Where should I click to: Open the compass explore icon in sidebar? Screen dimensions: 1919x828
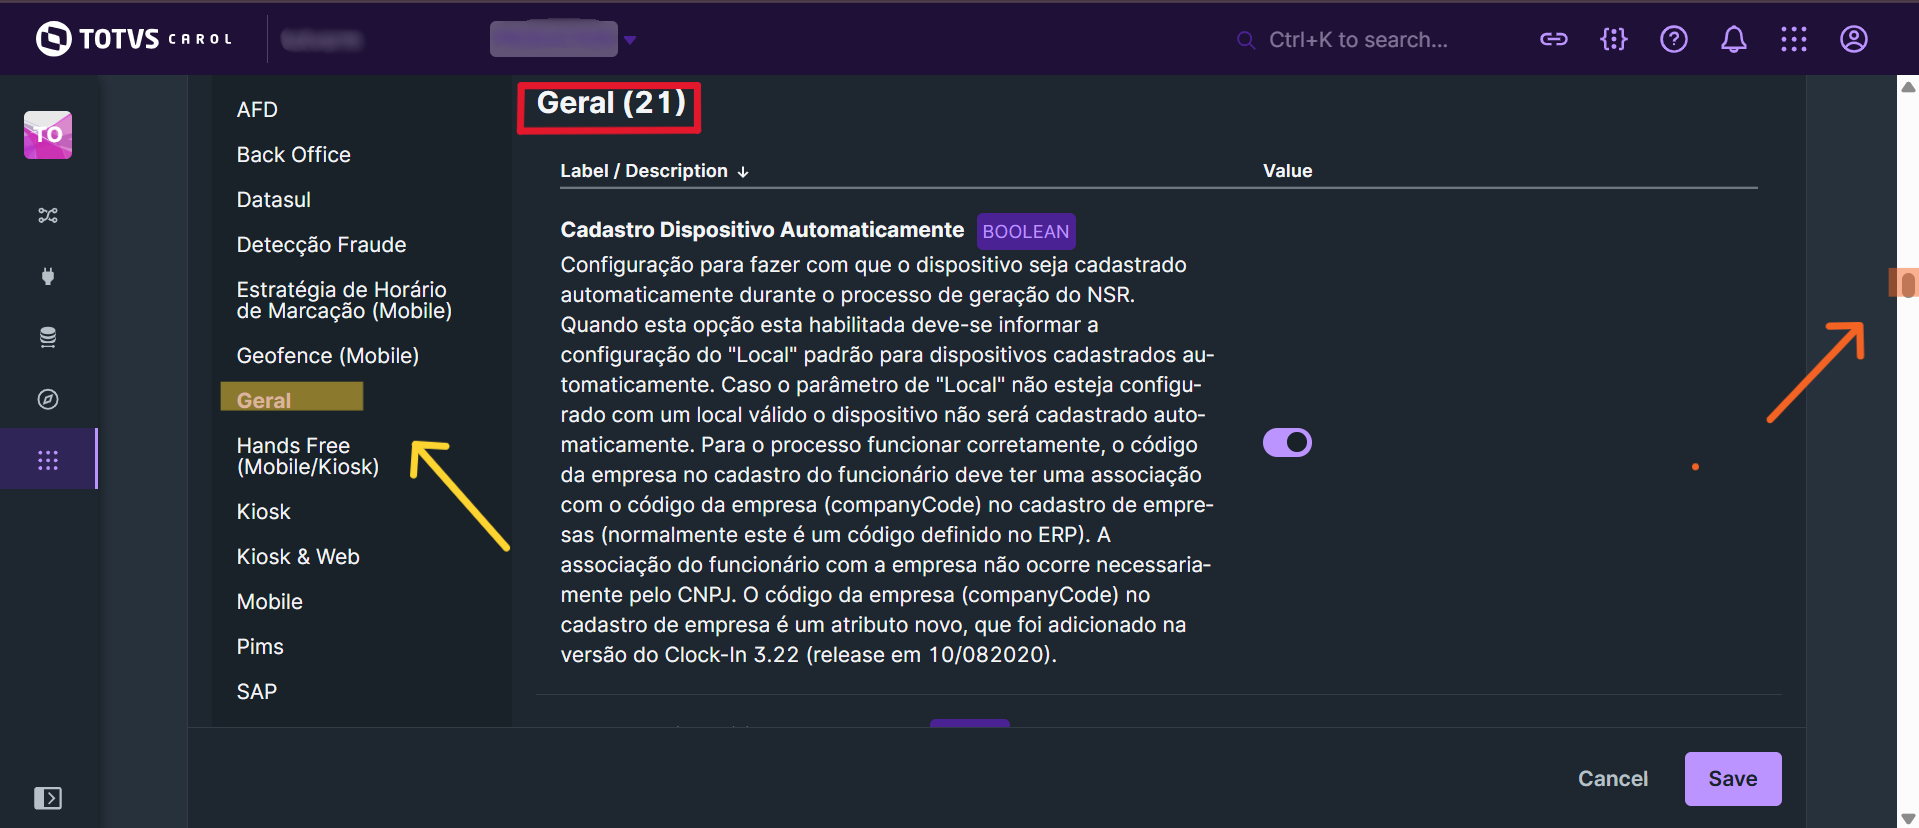click(x=47, y=399)
